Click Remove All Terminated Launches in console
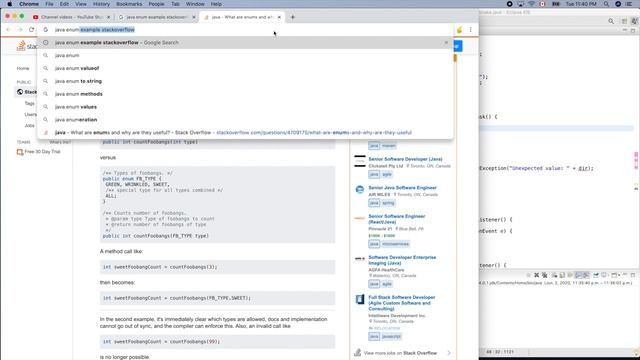This screenshot has height=360, width=640. click(544, 275)
